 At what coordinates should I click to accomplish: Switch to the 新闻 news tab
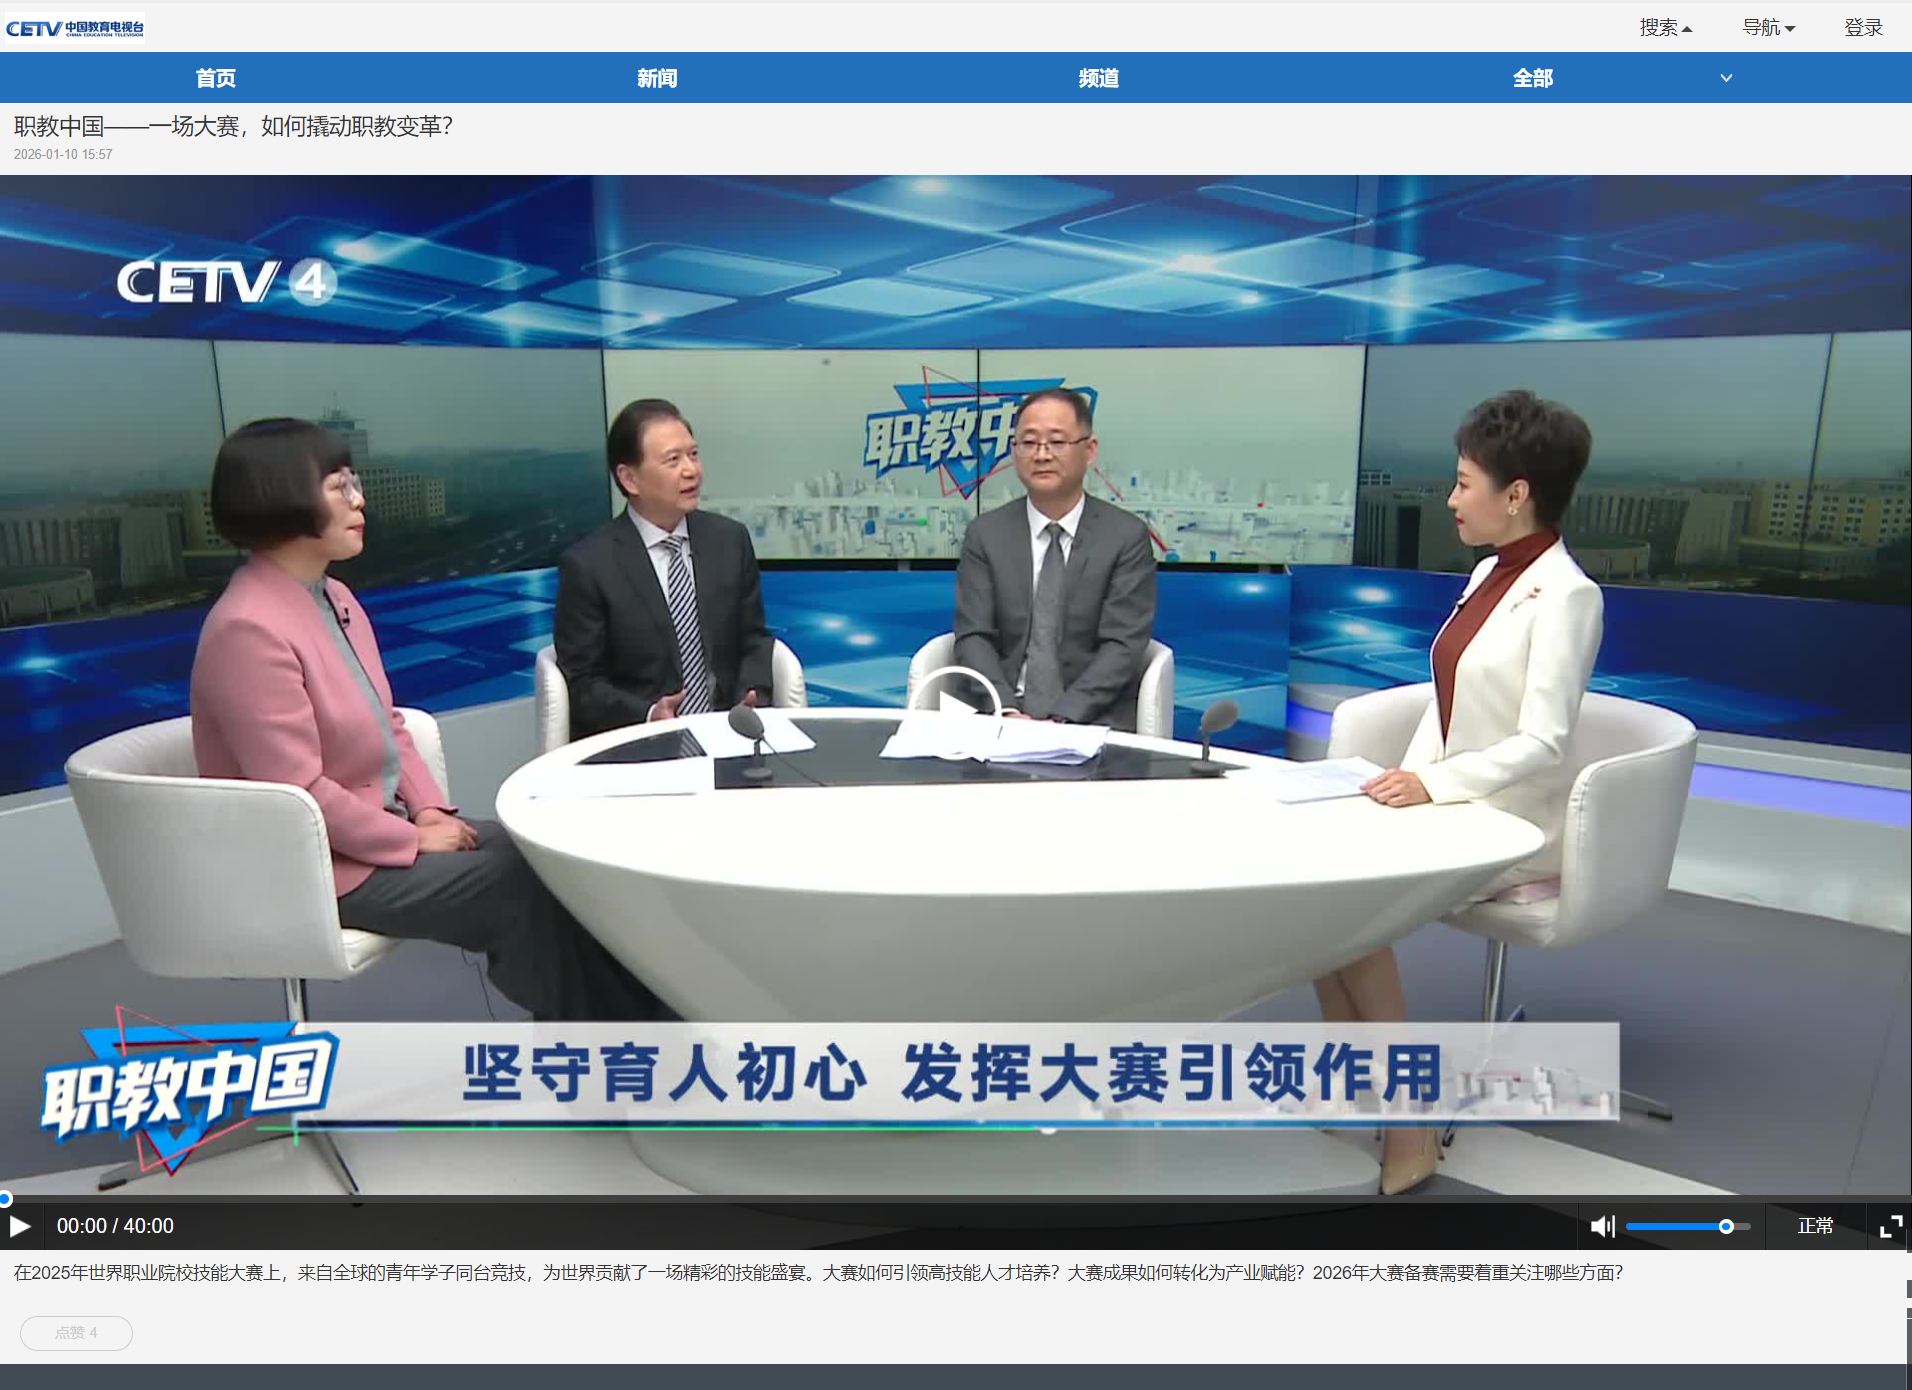coord(657,78)
